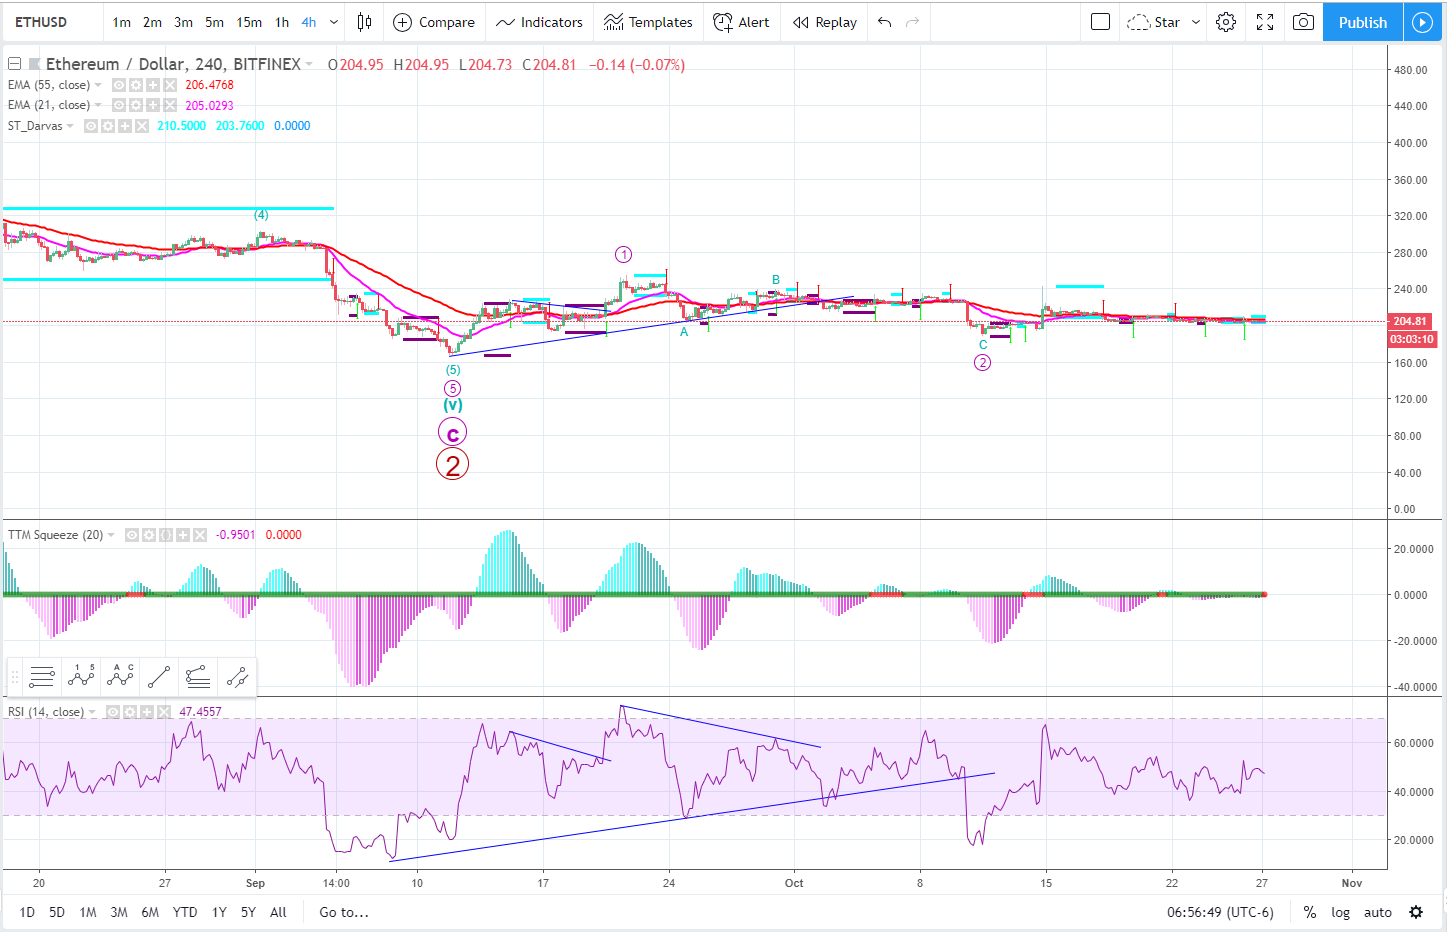This screenshot has width=1447, height=932.
Task: Select the Elliott 1-5 wave tool
Action: (x=81, y=677)
